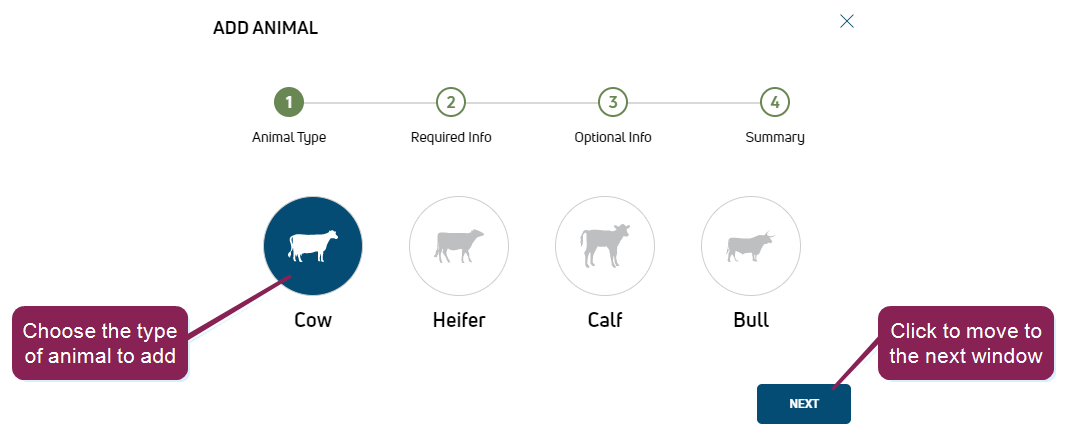Click the step 1 circle
This screenshot has width=1071, height=441.
289,102
